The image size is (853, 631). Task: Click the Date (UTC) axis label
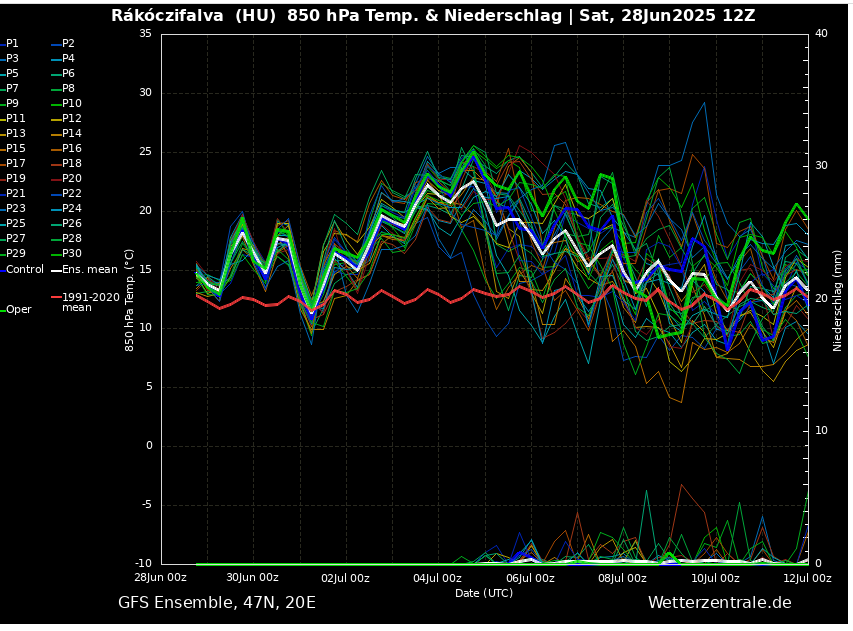[x=484, y=594]
